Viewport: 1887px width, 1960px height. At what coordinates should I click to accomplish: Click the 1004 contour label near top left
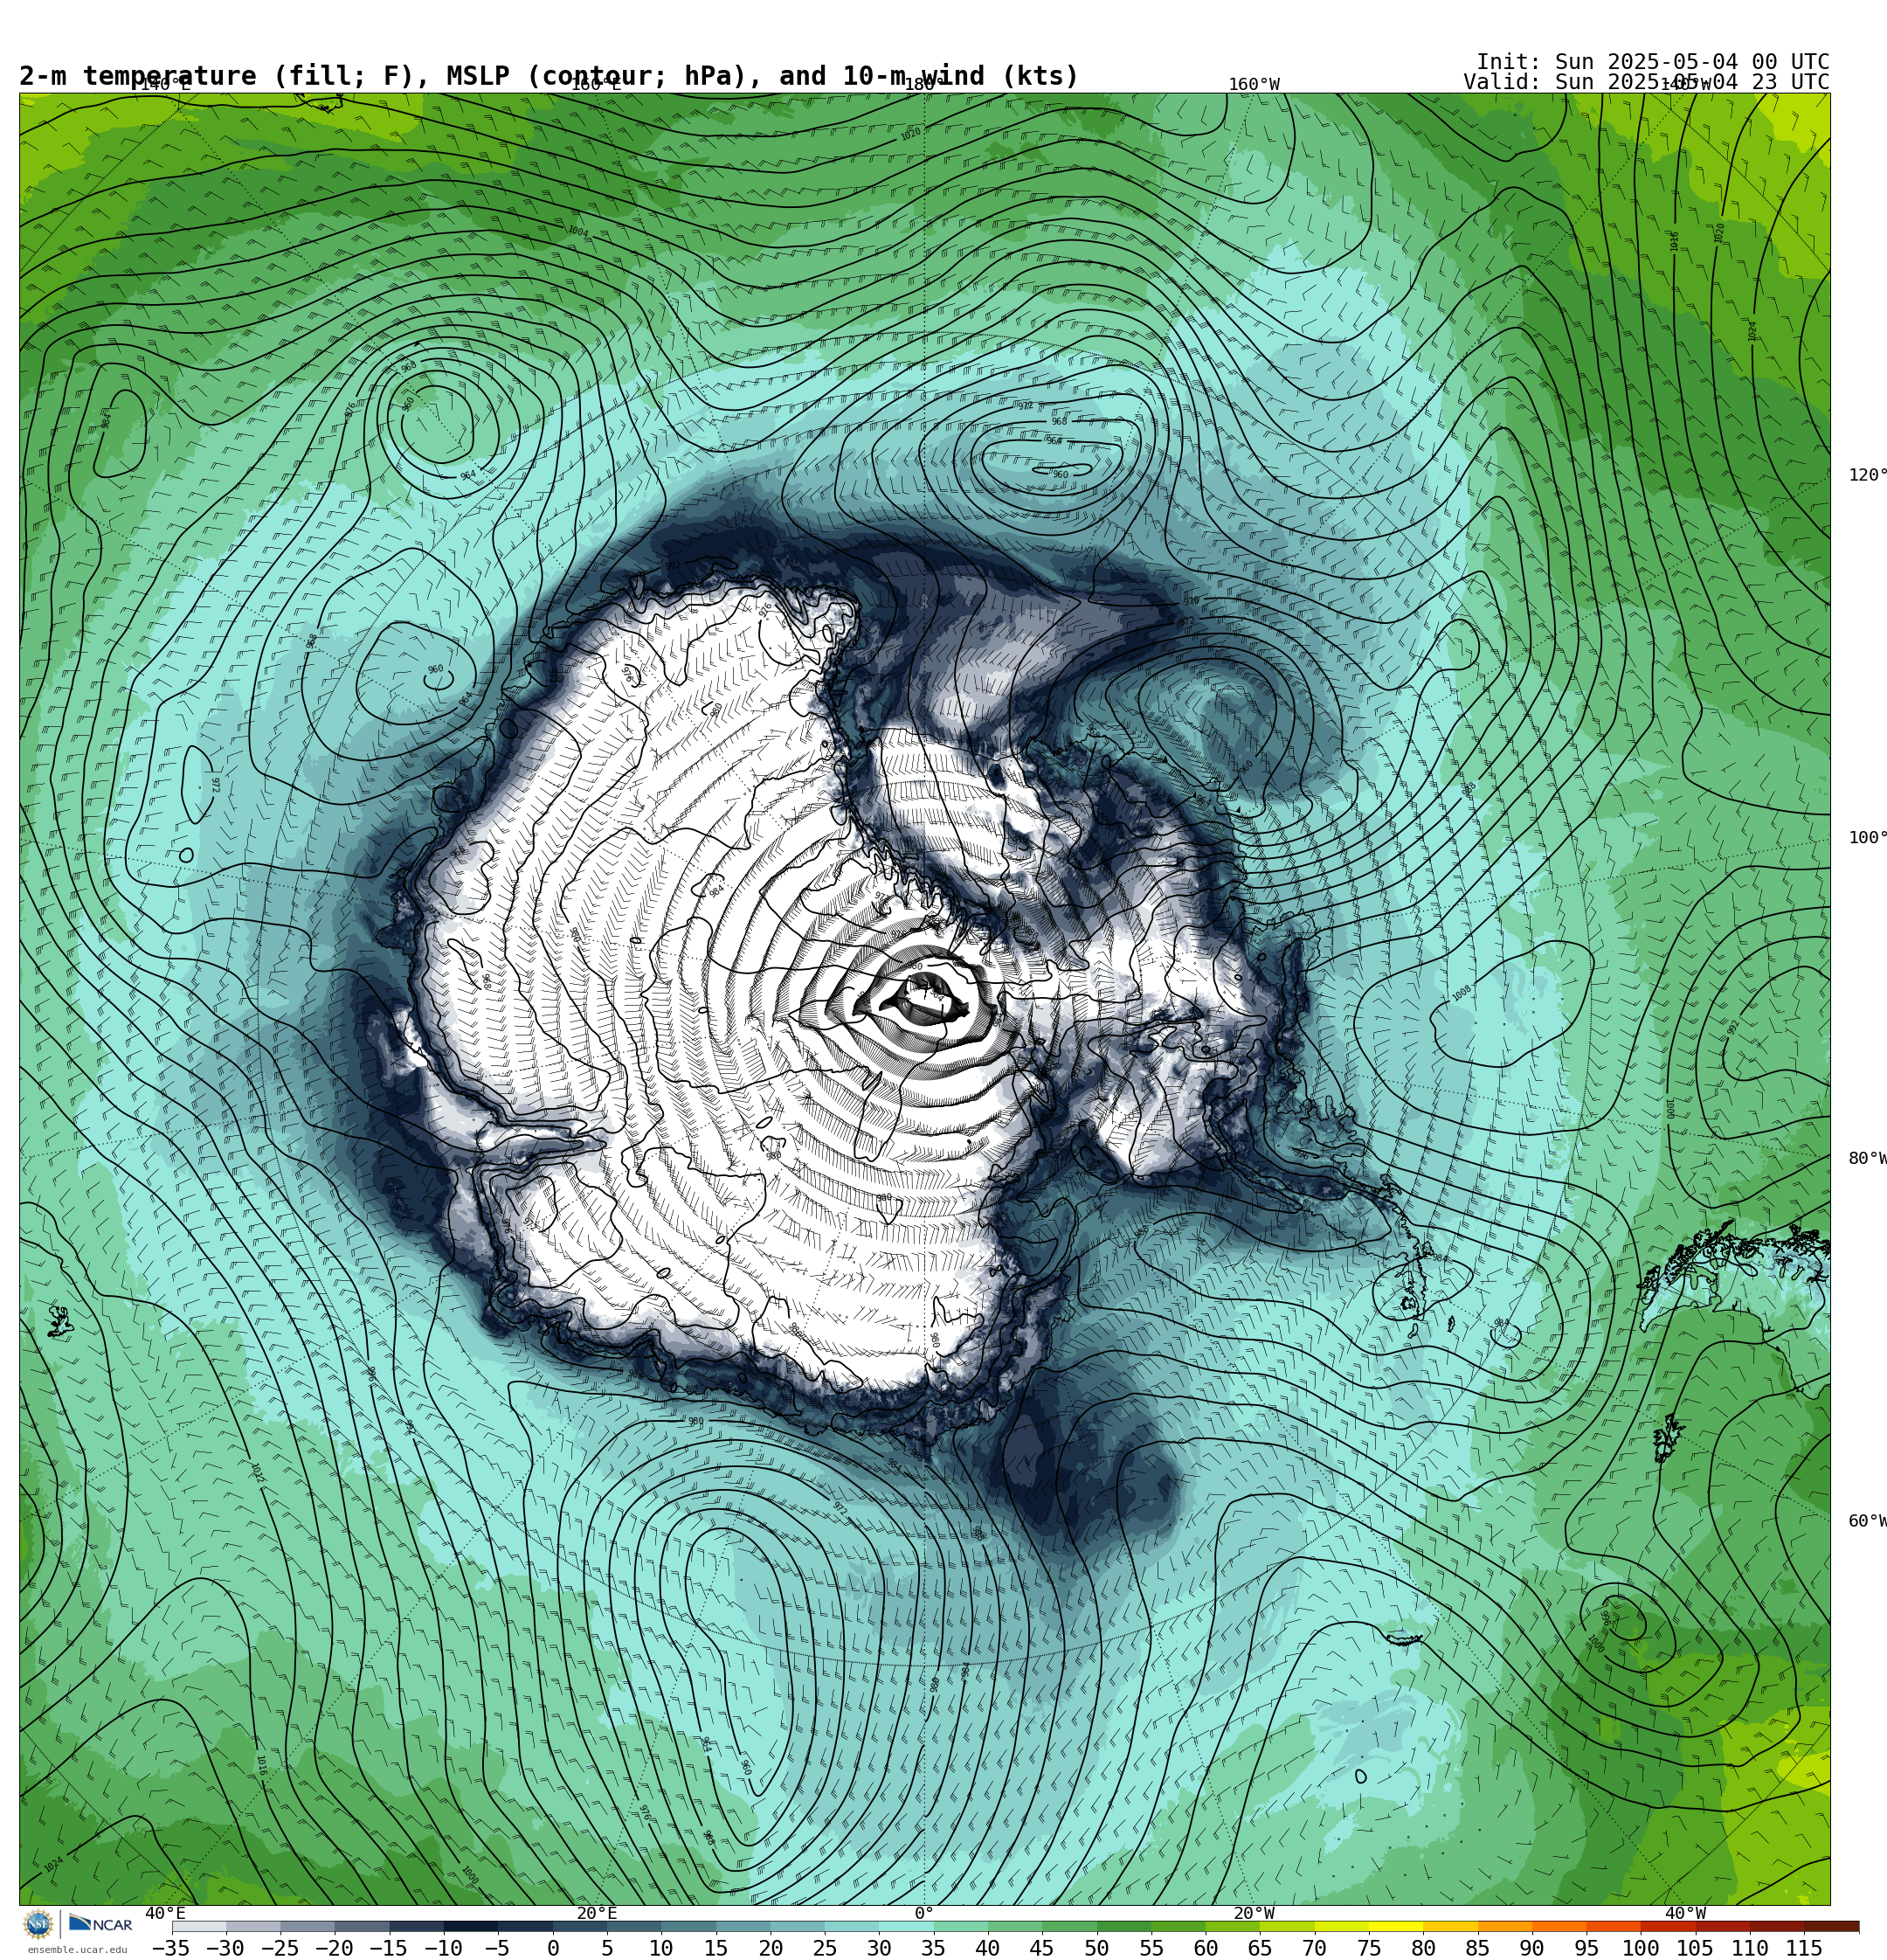[x=578, y=231]
